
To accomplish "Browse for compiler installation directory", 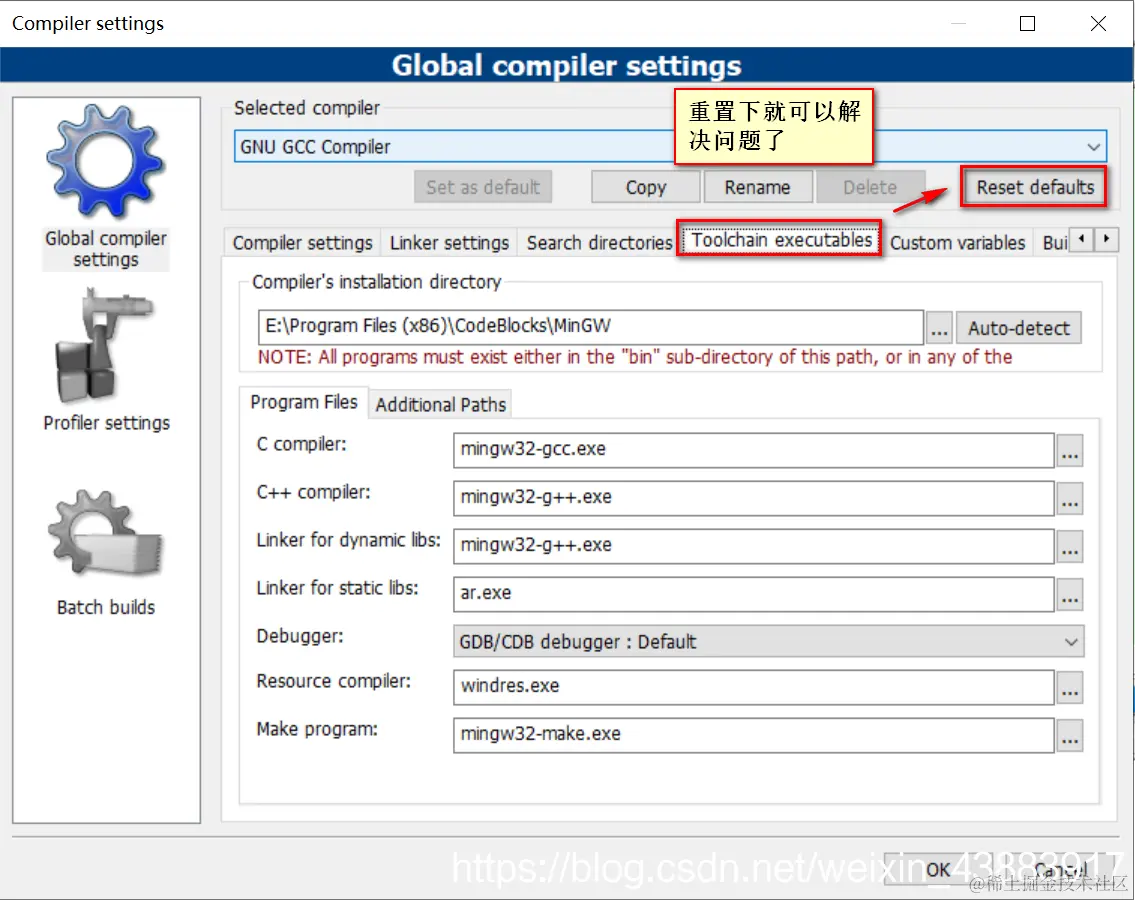I will [x=939, y=329].
